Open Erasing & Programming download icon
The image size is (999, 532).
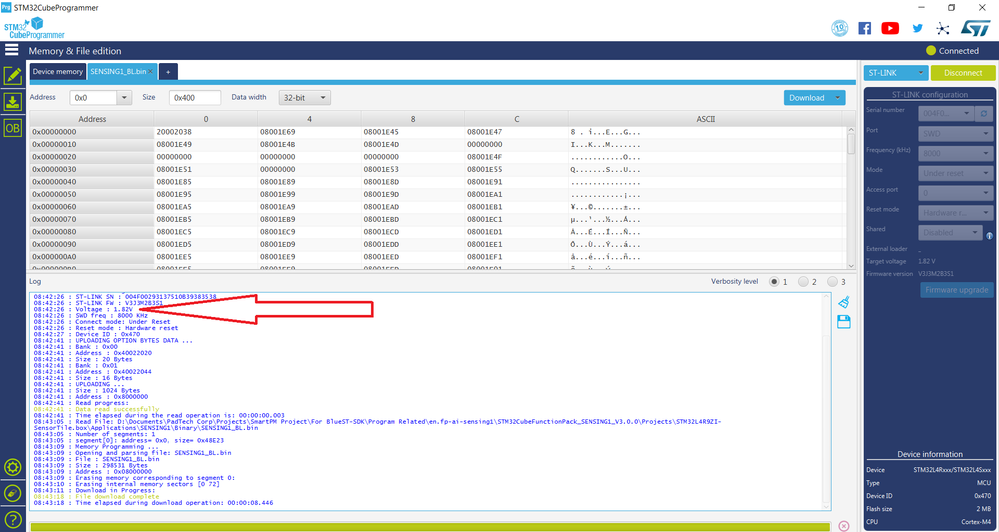click(12, 101)
